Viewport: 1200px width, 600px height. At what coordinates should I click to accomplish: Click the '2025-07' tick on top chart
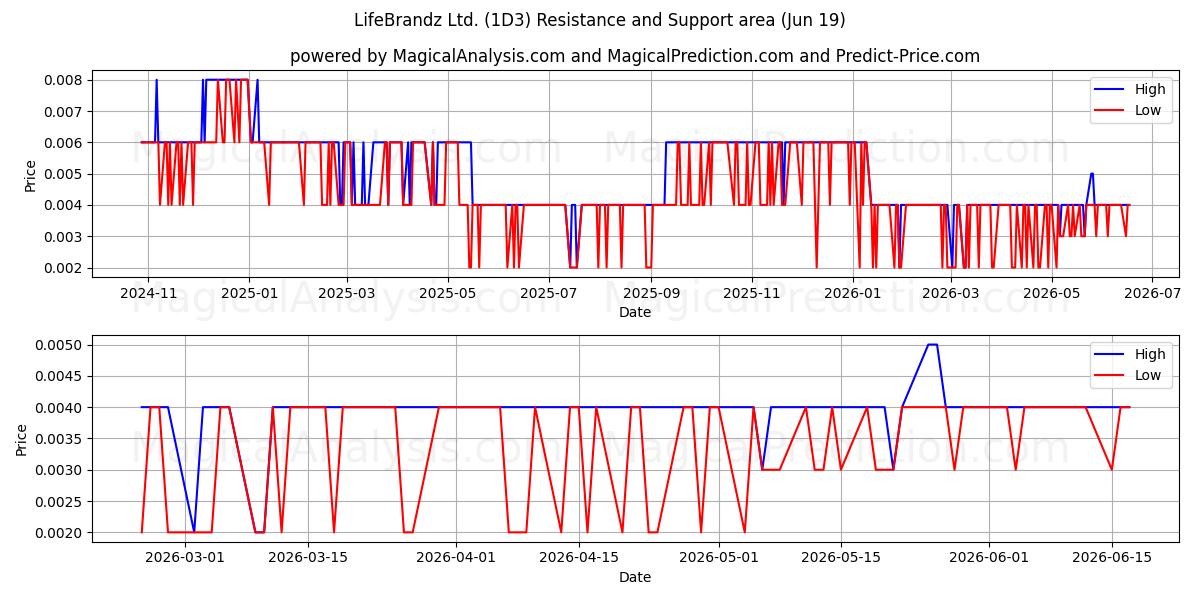coord(548,293)
